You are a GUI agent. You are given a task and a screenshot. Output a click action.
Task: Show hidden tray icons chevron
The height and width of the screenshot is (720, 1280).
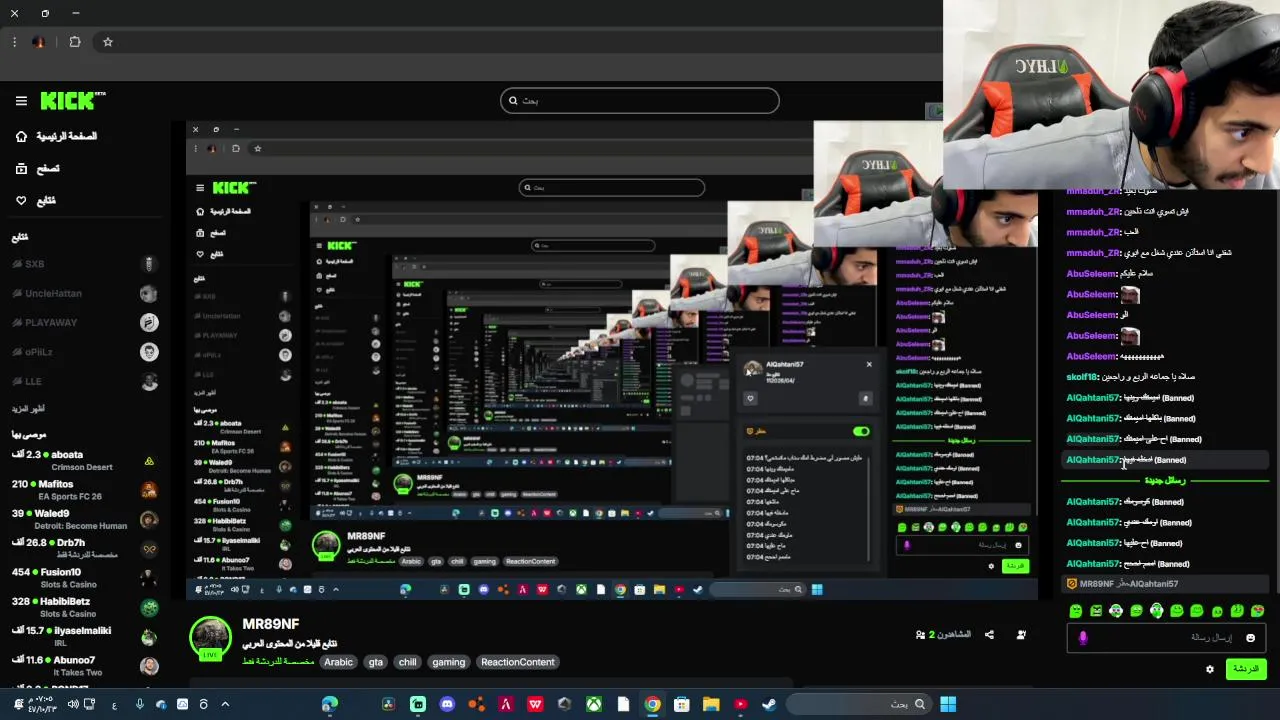(x=225, y=704)
